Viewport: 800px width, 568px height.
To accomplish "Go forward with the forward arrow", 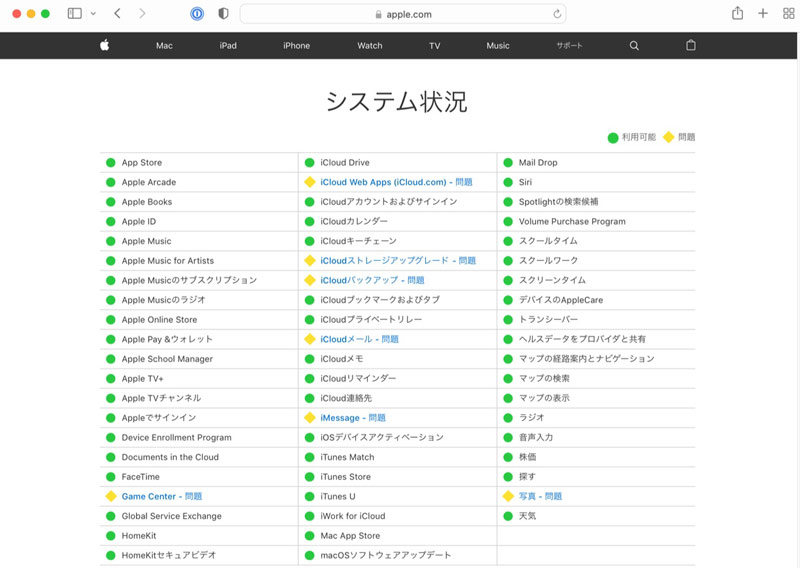I will click(x=142, y=13).
